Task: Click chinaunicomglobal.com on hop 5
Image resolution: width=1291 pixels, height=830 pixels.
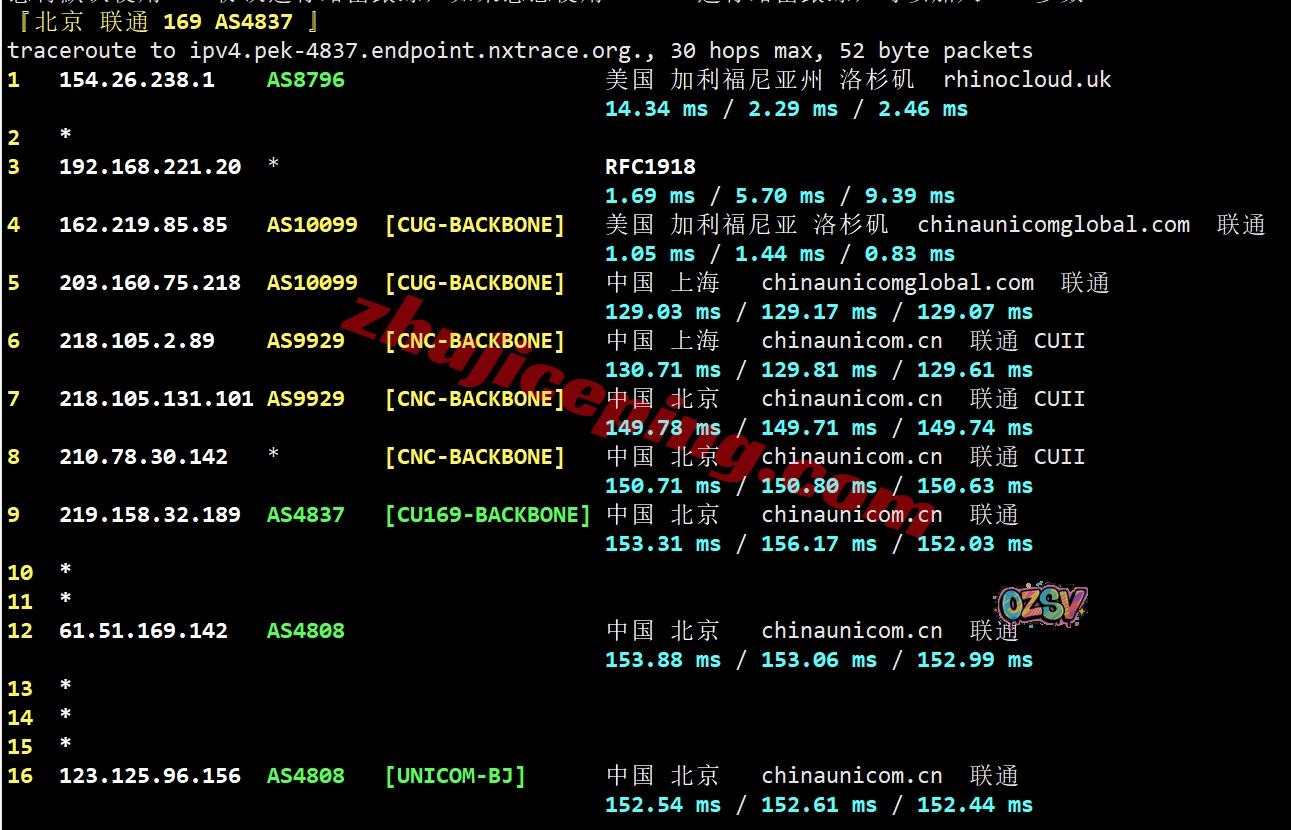Action: click(x=898, y=283)
